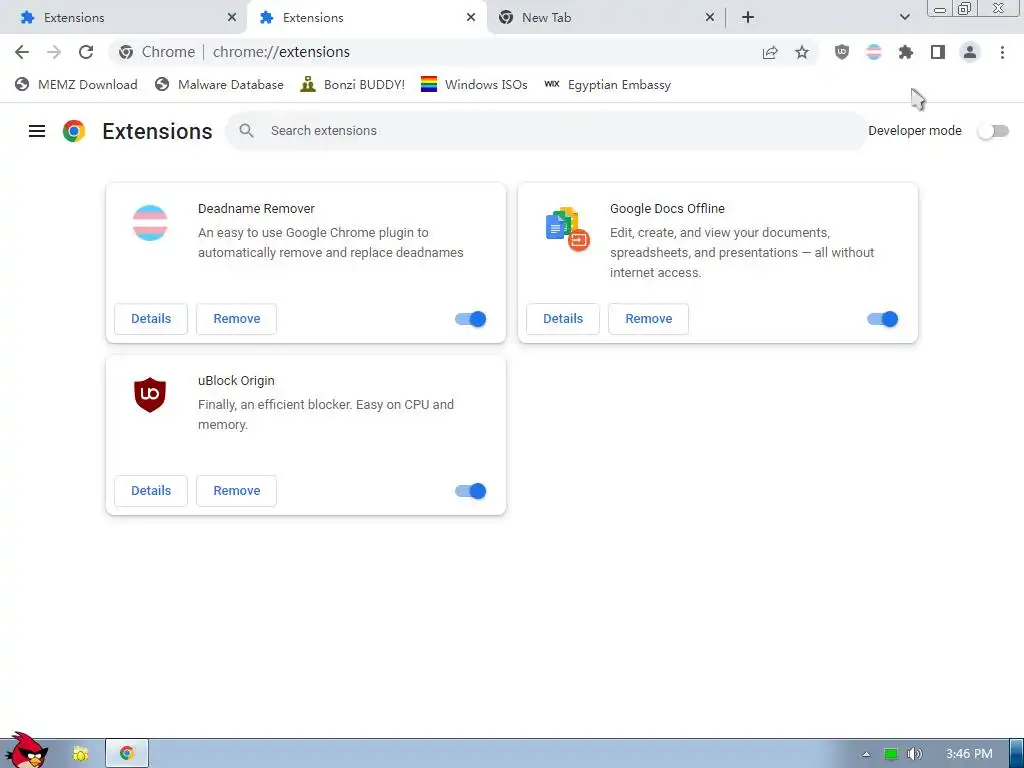Click the Chrome taskbar button
This screenshot has height=768, width=1024.
(127, 754)
